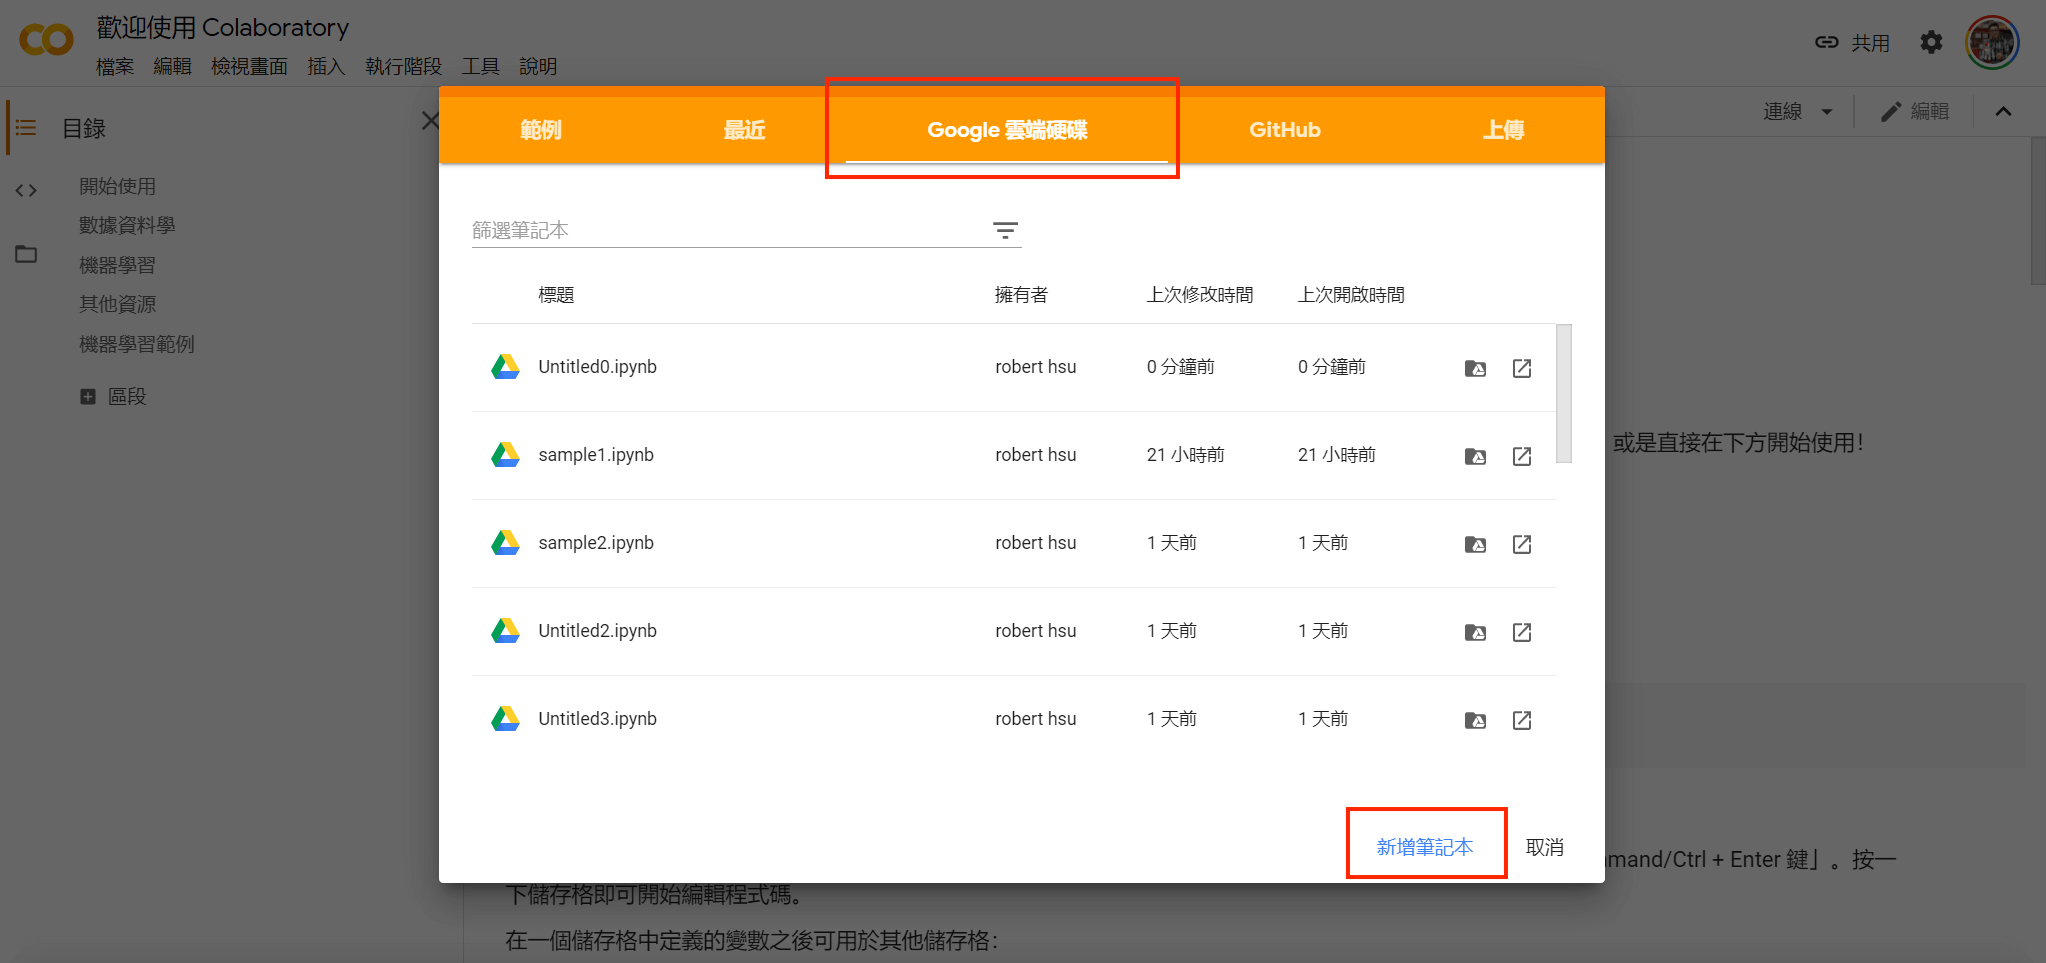Expand the 連線 connect dropdown arrow
Viewport: 2046px width, 963px height.
1827,112
